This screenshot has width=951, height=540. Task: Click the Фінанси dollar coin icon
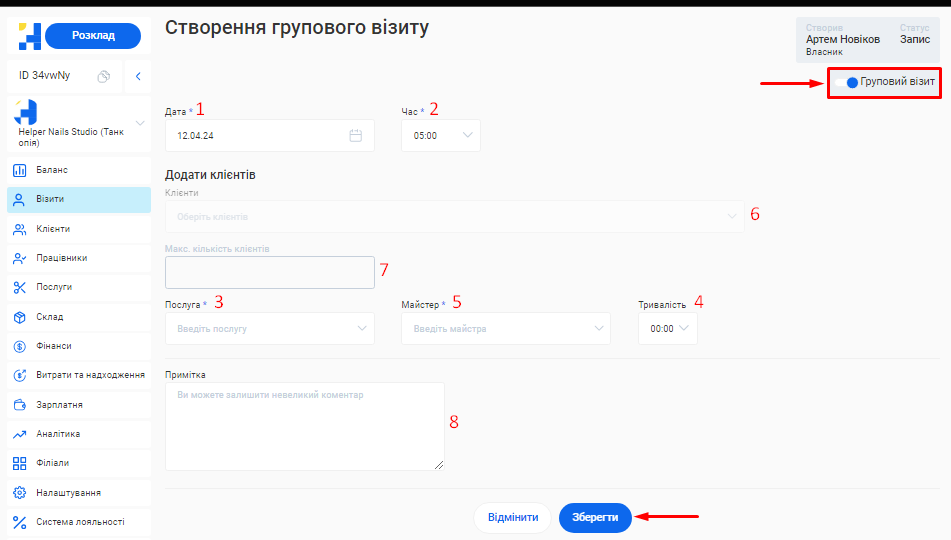coord(19,346)
